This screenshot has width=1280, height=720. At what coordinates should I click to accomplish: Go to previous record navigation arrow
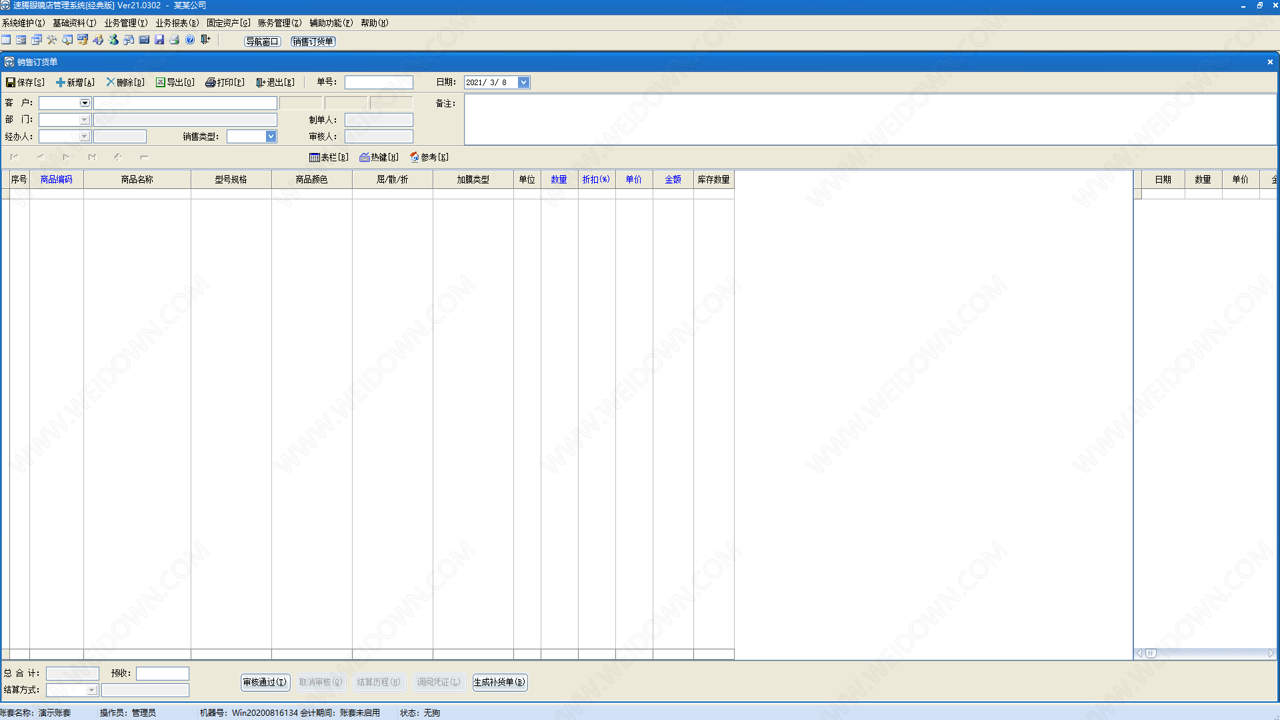(41, 157)
